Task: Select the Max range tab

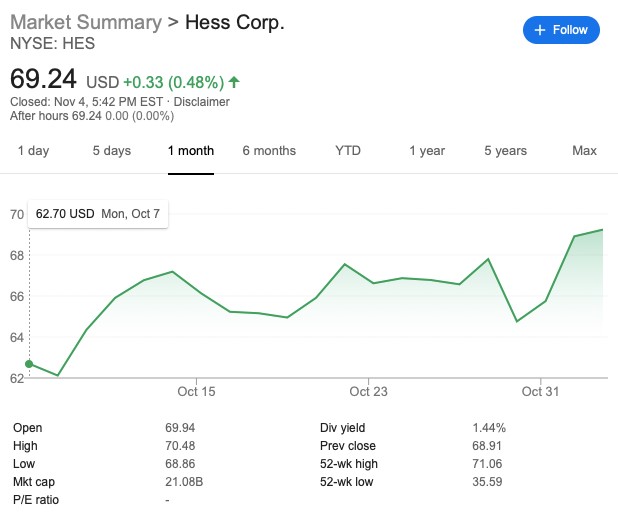Action: pyautogui.click(x=584, y=151)
